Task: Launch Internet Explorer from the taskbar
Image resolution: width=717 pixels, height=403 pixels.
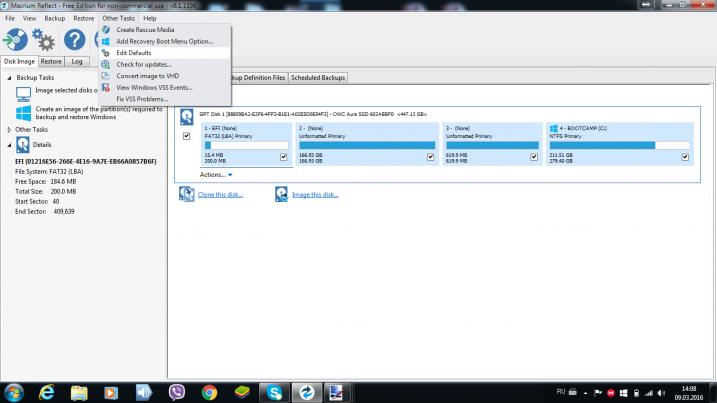Action: [x=47, y=393]
